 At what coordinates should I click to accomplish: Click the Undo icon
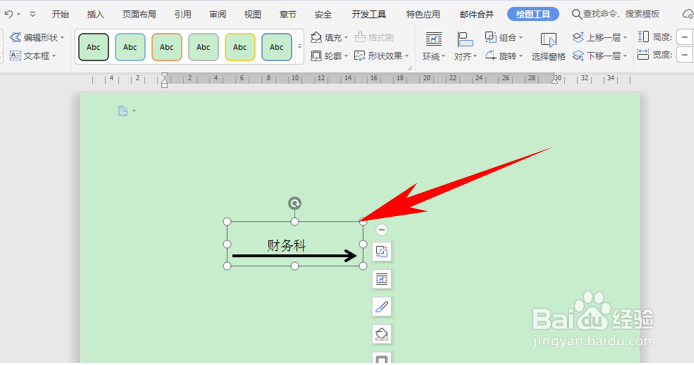click(x=8, y=14)
